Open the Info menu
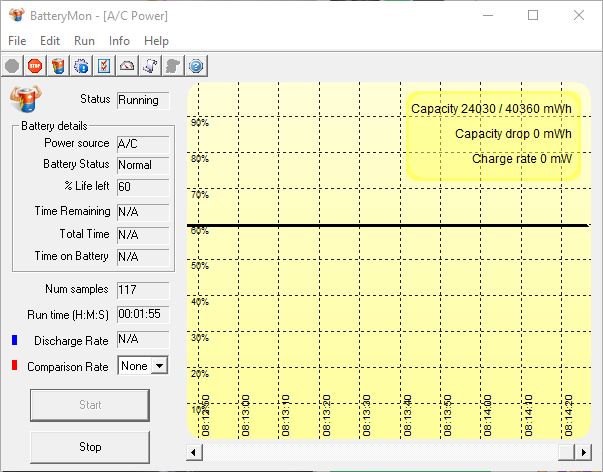 tap(119, 41)
